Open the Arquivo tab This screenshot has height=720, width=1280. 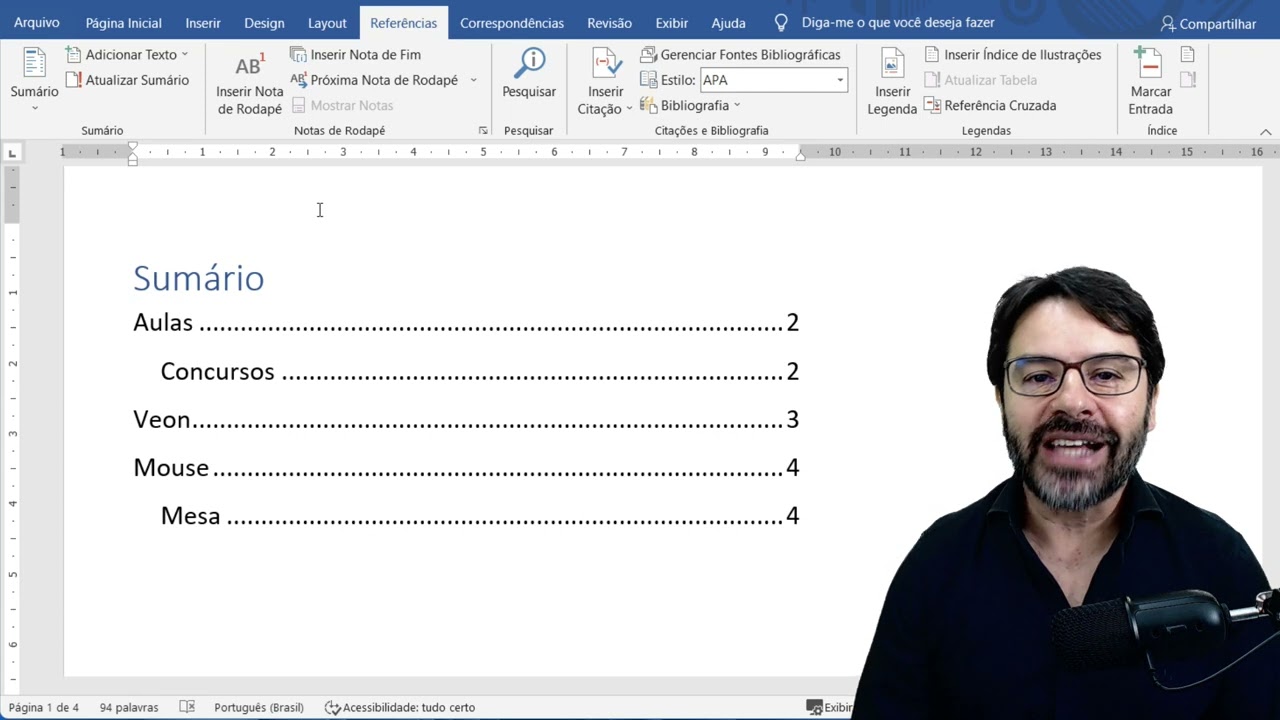[37, 23]
